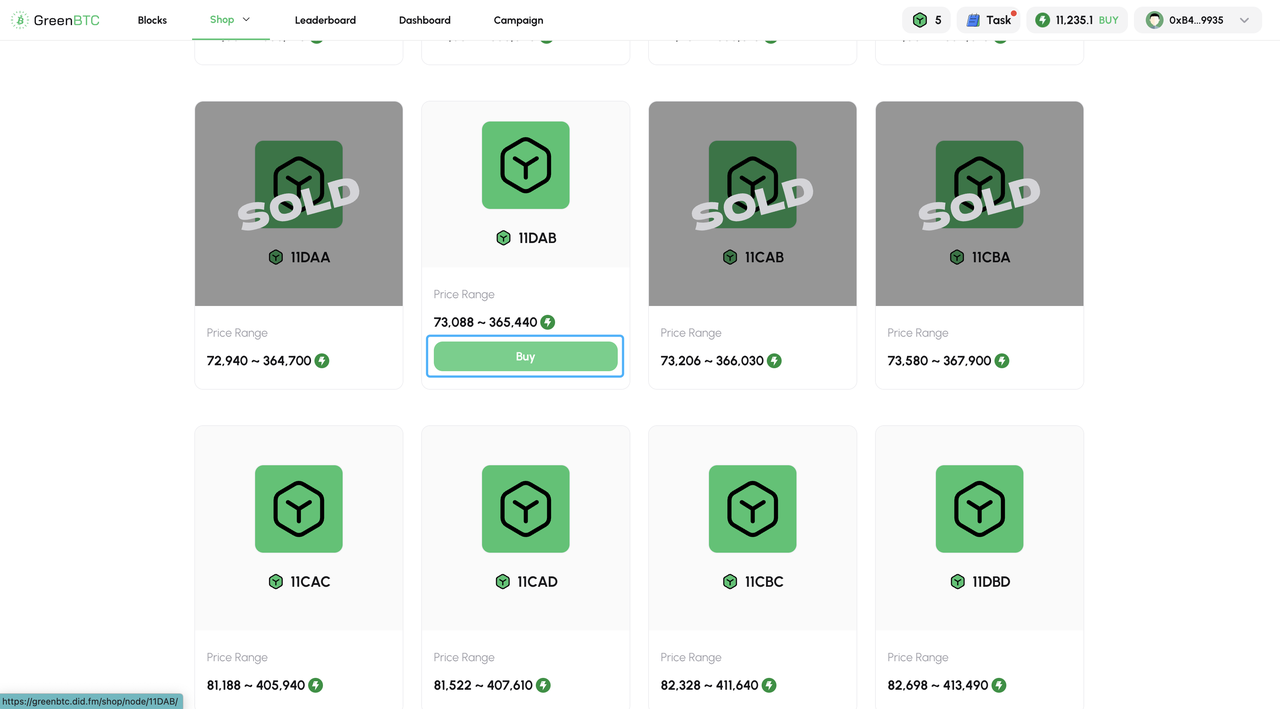Image resolution: width=1280 pixels, height=709 pixels.
Task: Navigate to the Dashboard page
Action: tap(424, 20)
